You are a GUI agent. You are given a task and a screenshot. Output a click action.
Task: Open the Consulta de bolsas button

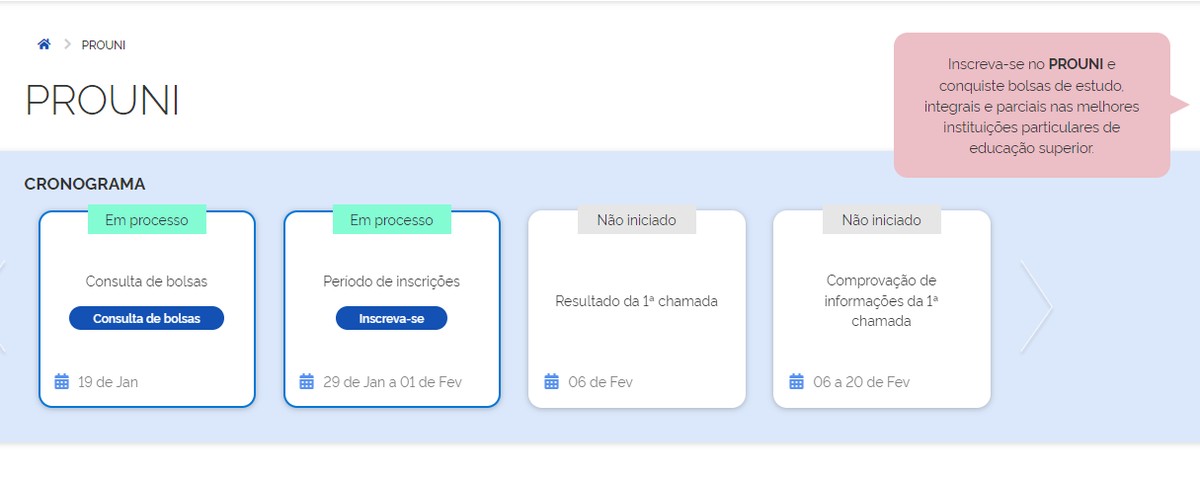pos(147,318)
